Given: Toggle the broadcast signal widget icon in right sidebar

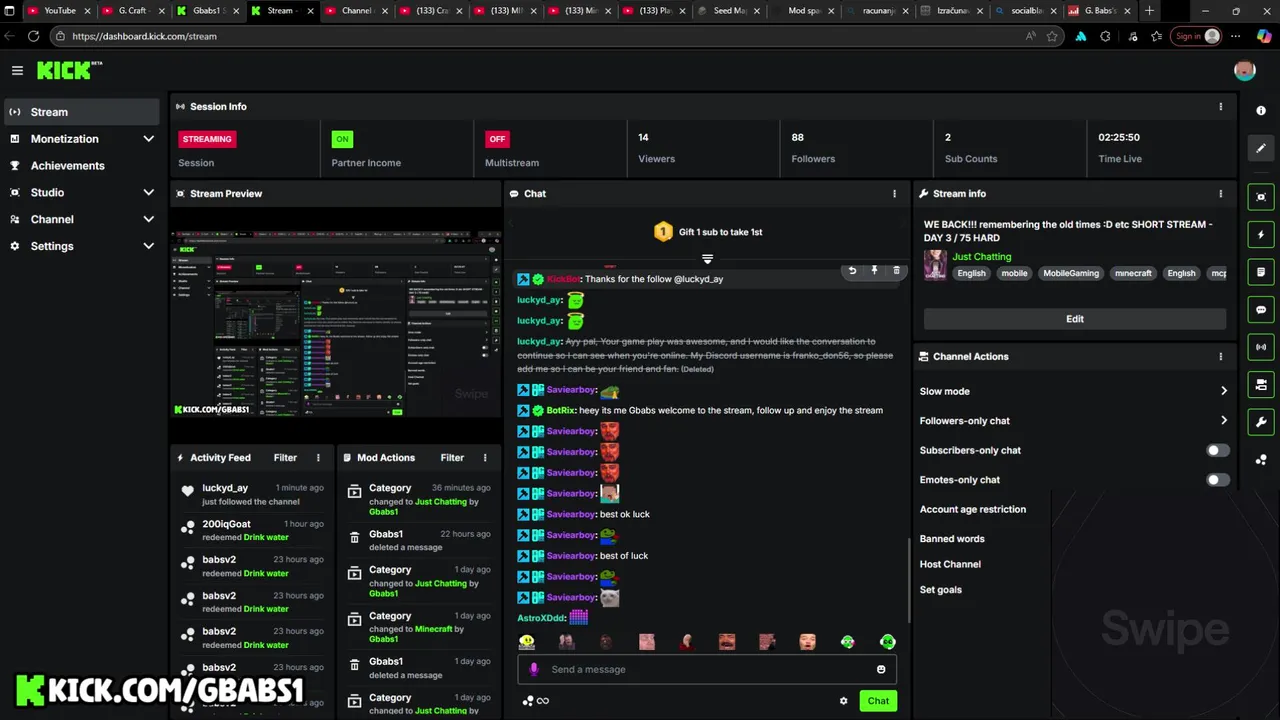Looking at the screenshot, I should click(1260, 347).
